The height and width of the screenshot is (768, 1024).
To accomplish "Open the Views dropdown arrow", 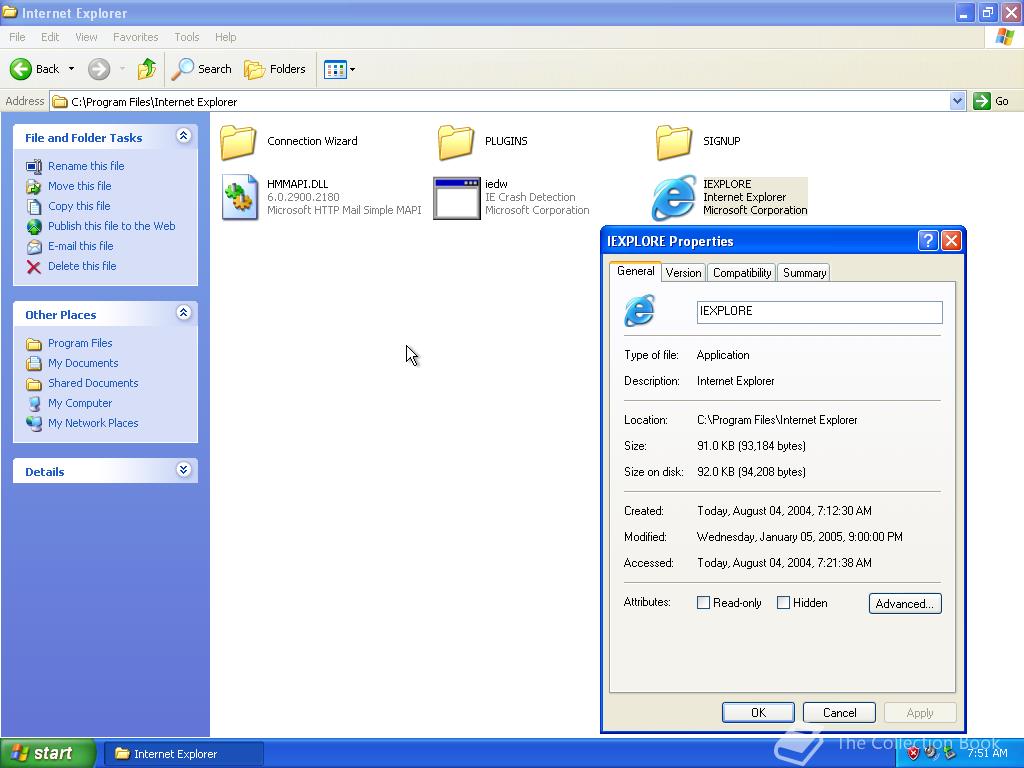I will 353,69.
